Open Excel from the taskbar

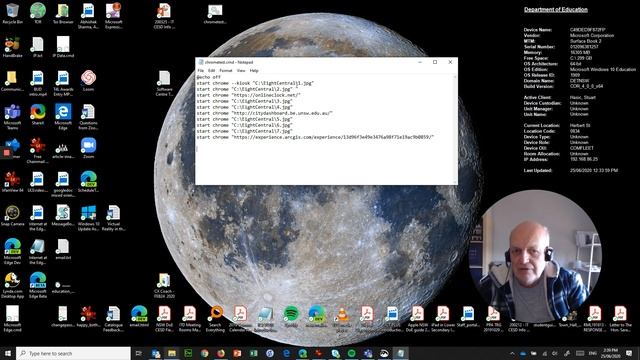pos(253,353)
